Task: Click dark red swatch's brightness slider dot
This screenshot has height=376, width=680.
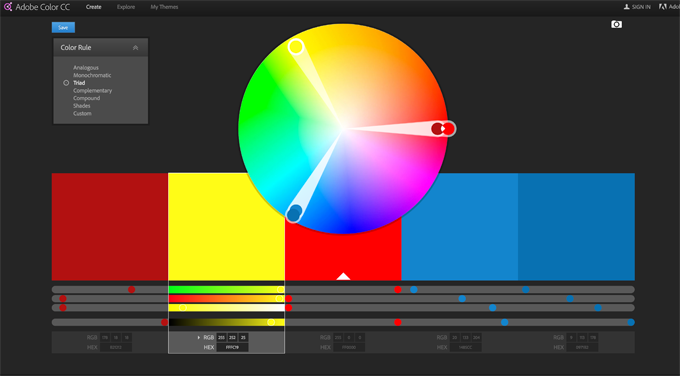Action: 164,322
